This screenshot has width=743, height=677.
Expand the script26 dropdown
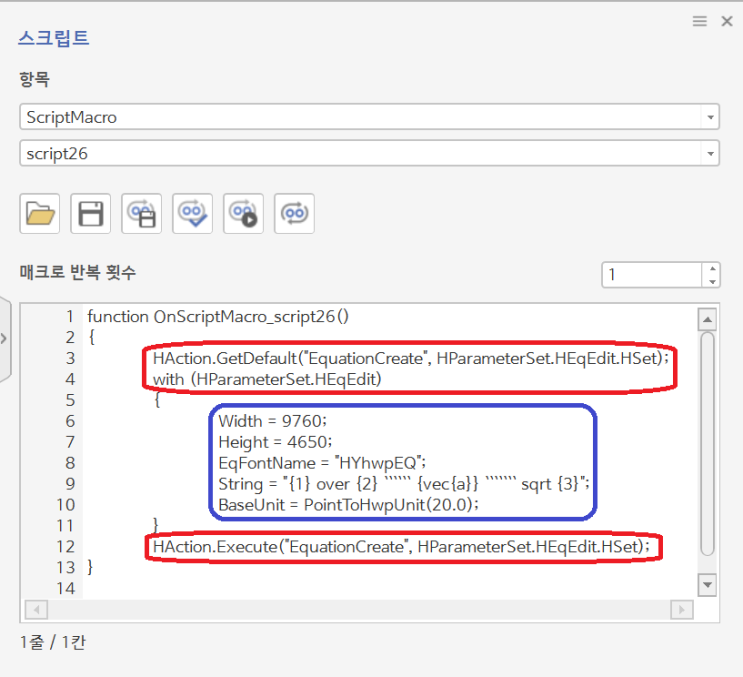pos(710,153)
